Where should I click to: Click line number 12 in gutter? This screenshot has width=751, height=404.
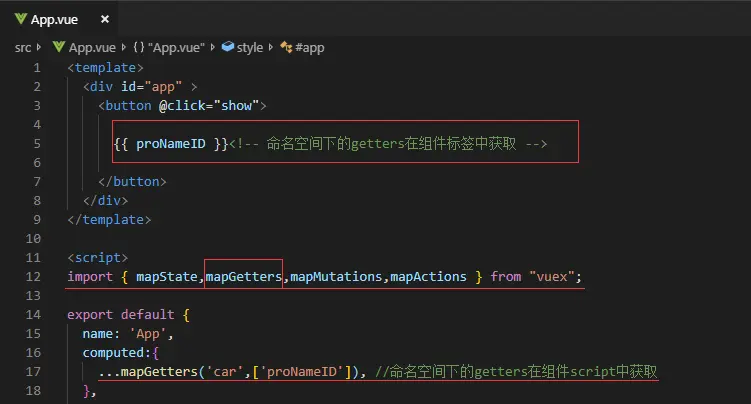pyautogui.click(x=33, y=277)
